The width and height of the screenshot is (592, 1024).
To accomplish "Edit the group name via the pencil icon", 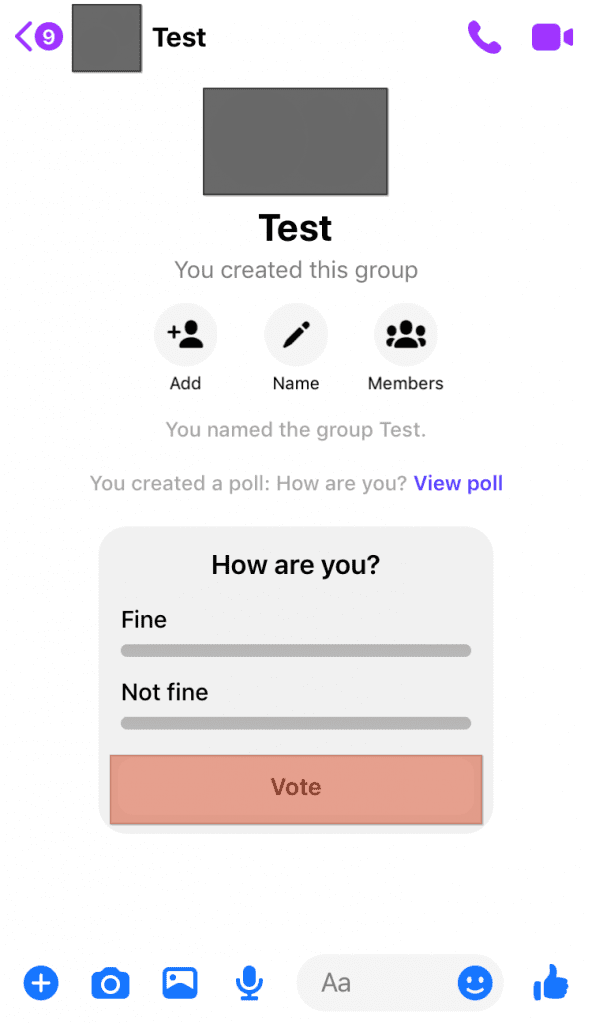I will 295,333.
